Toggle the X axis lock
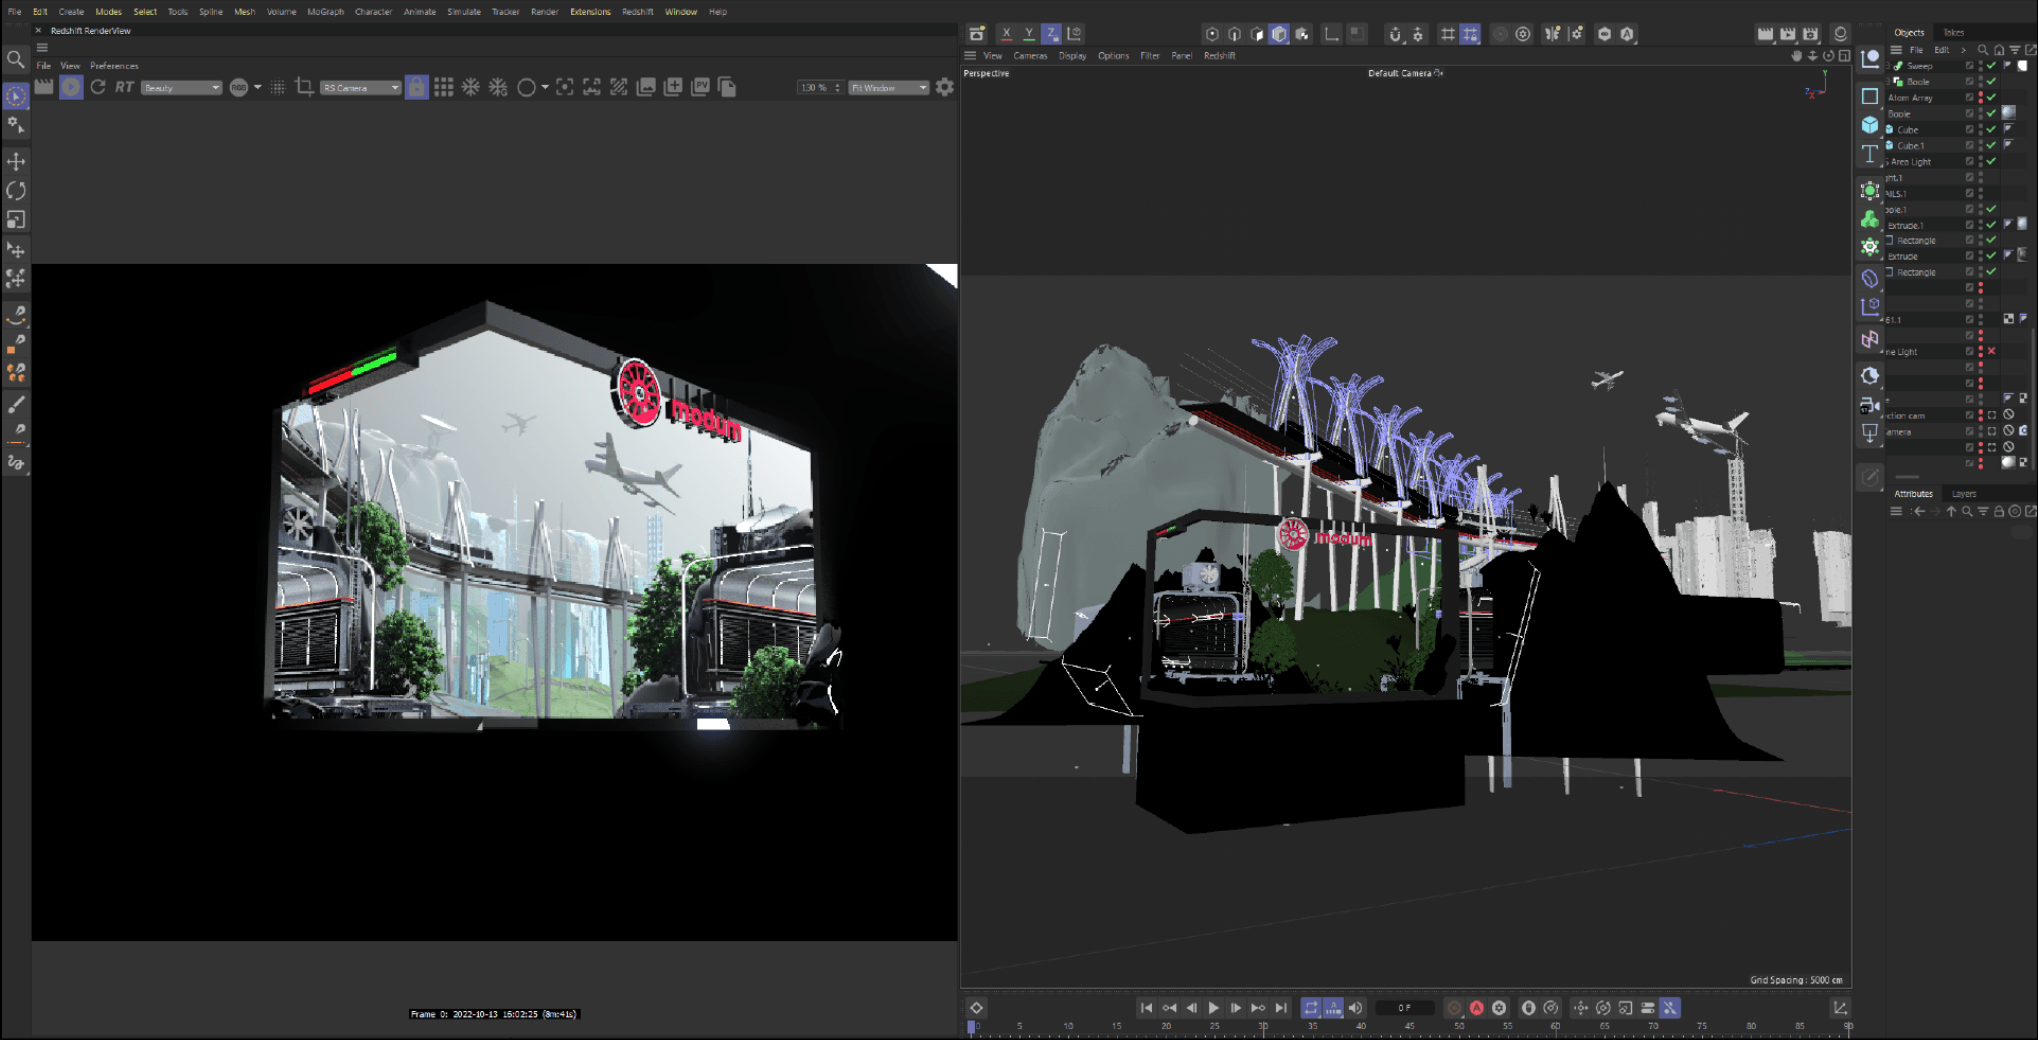The height and width of the screenshot is (1040, 2038). (x=1006, y=34)
